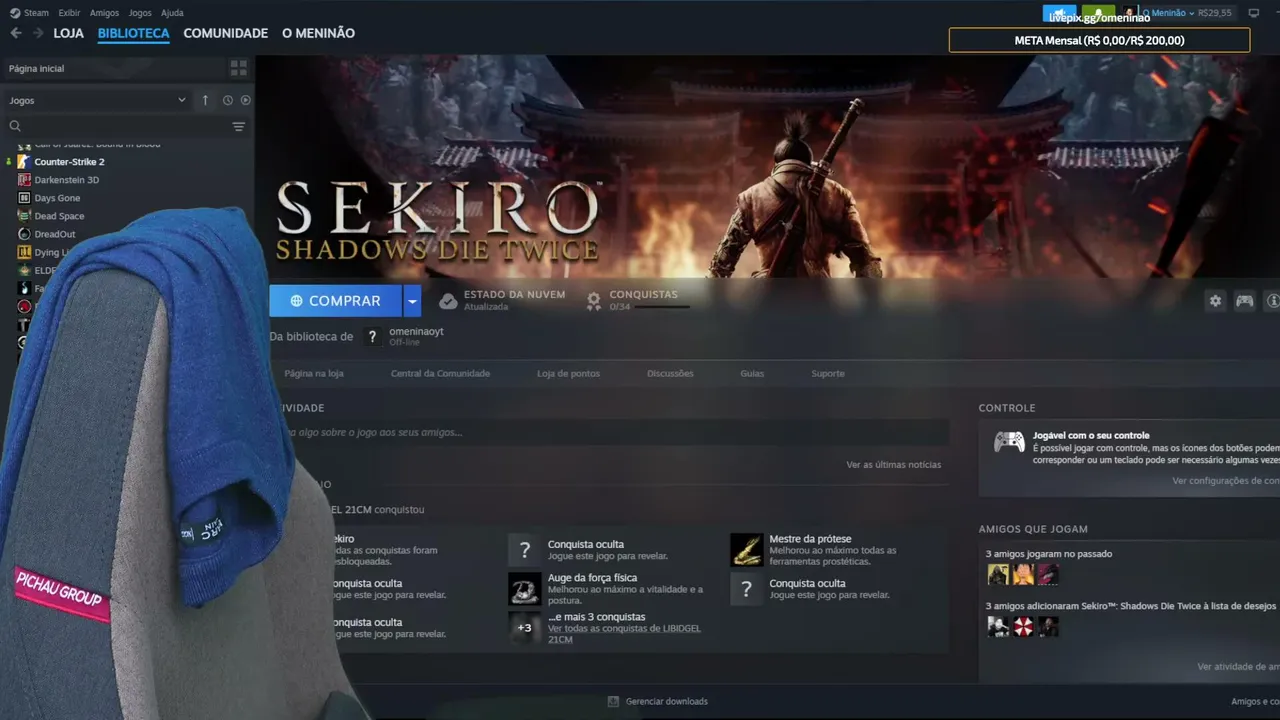
Task: Switch library to grid collections view
Action: (x=238, y=68)
